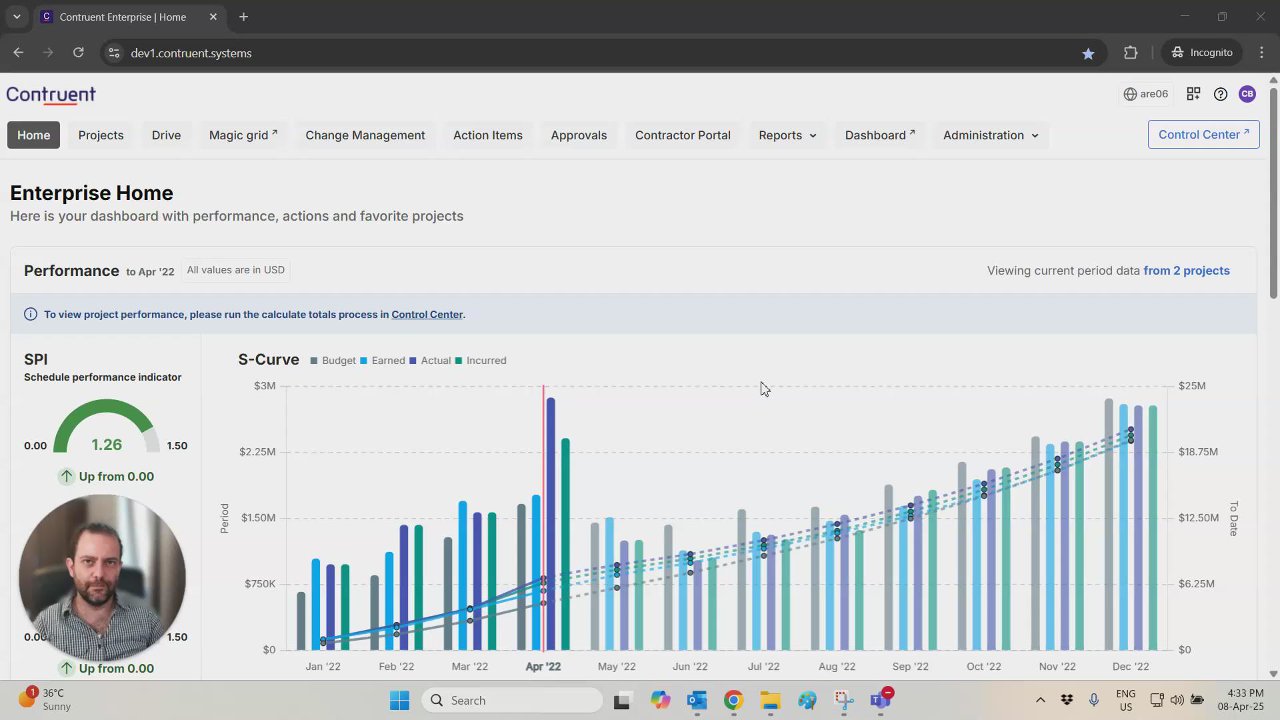
Task: Reload the page
Action: pyautogui.click(x=78, y=53)
